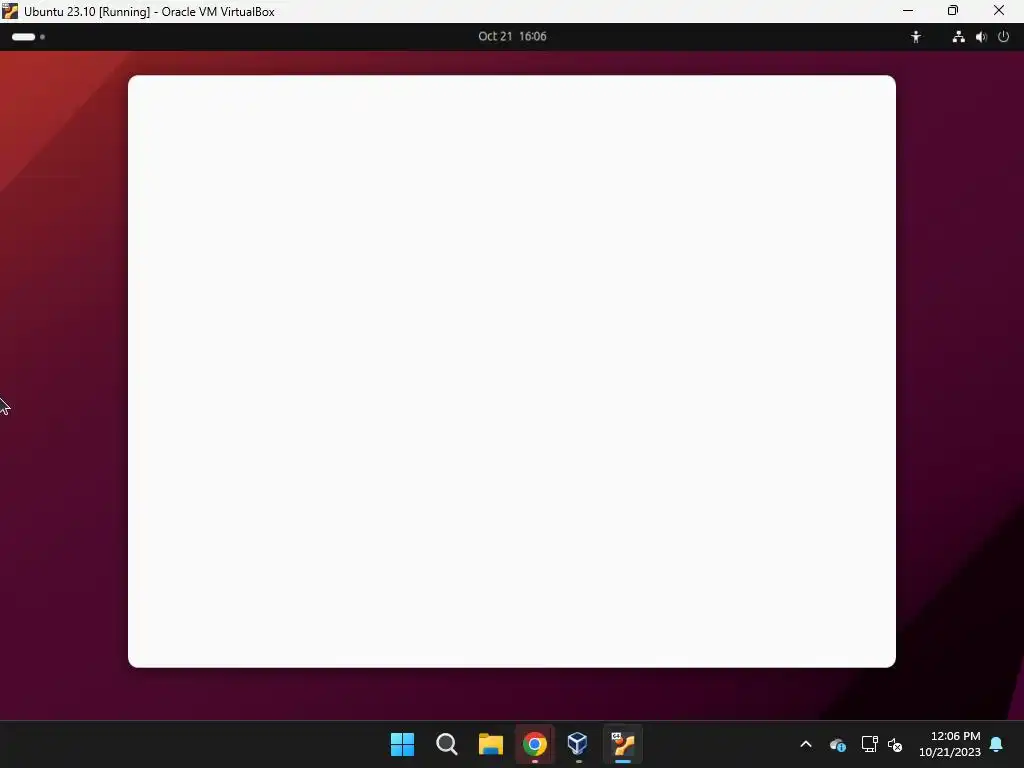
Task: Open the Windows Start button
Action: pos(402,744)
